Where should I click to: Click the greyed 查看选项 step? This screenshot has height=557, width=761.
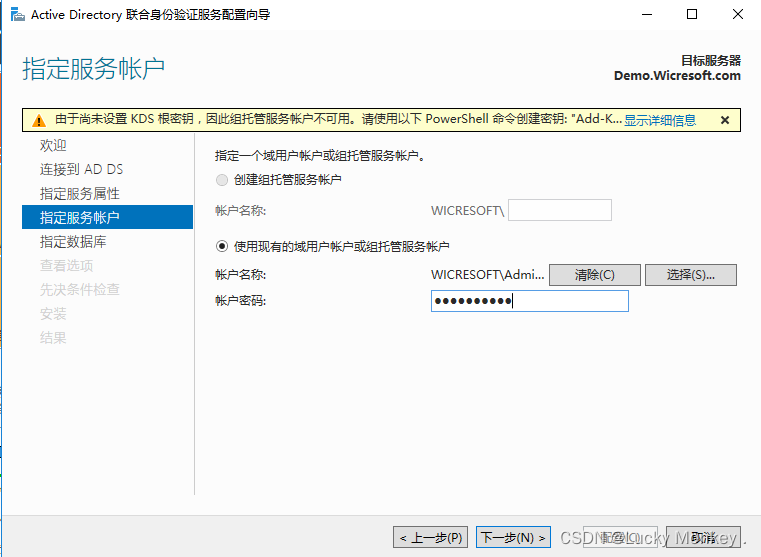click(x=66, y=265)
